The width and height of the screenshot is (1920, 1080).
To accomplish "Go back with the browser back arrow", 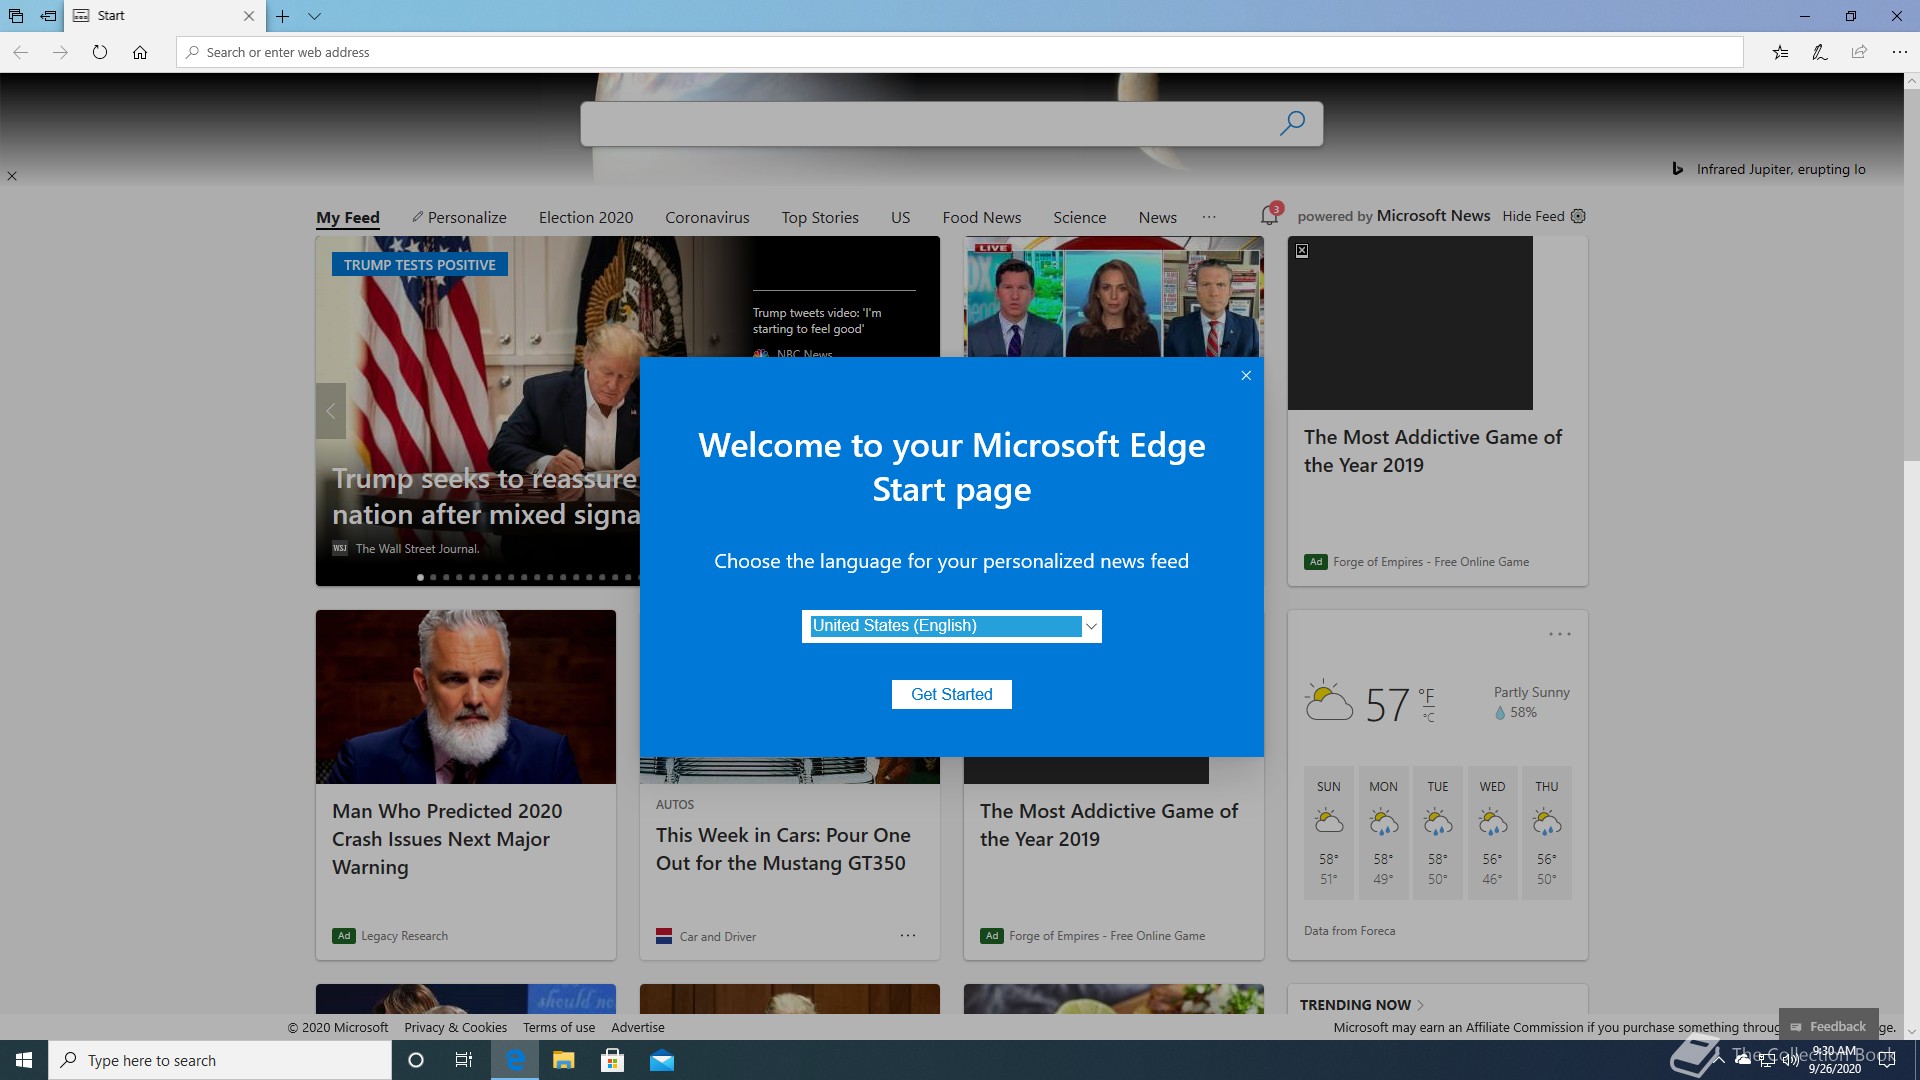I will [x=20, y=52].
